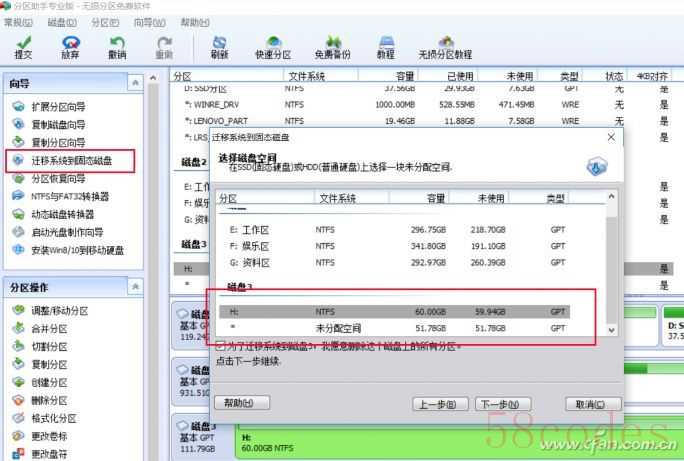Toggle the delete-all-partitions confirmation checkbox
This screenshot has height=461, width=684.
pyautogui.click(x=221, y=346)
